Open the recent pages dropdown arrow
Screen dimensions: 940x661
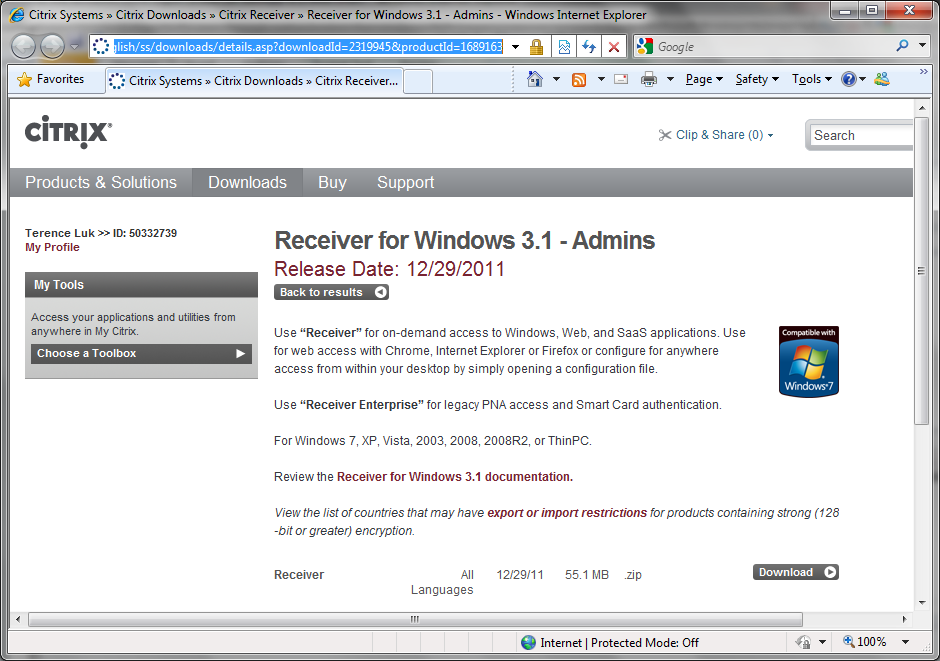point(74,47)
